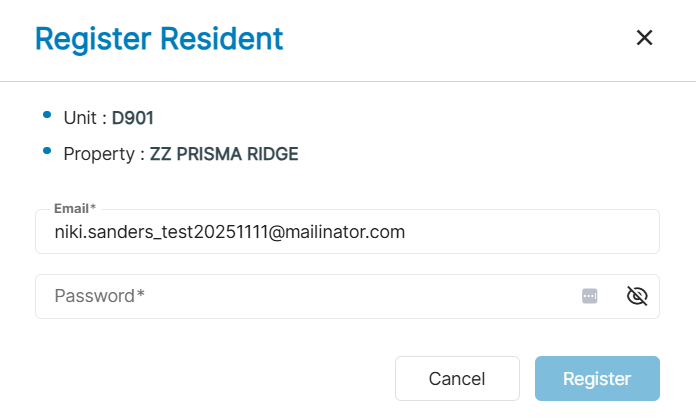Screen dimensions: 696x418
Task: Select the D901 unit value
Action: click(133, 118)
